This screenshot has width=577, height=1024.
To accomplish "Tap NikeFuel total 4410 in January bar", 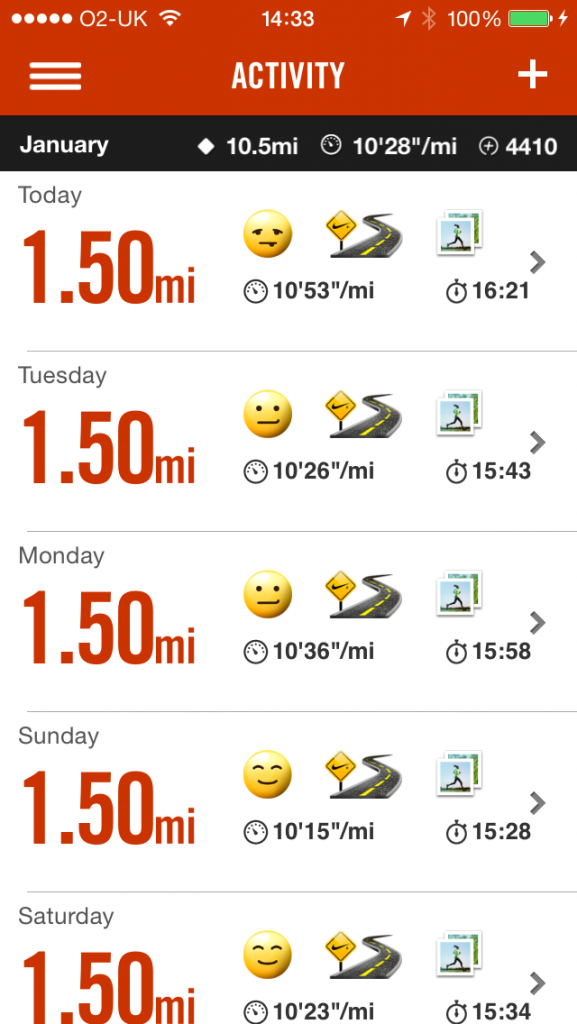I will pyautogui.click(x=519, y=146).
